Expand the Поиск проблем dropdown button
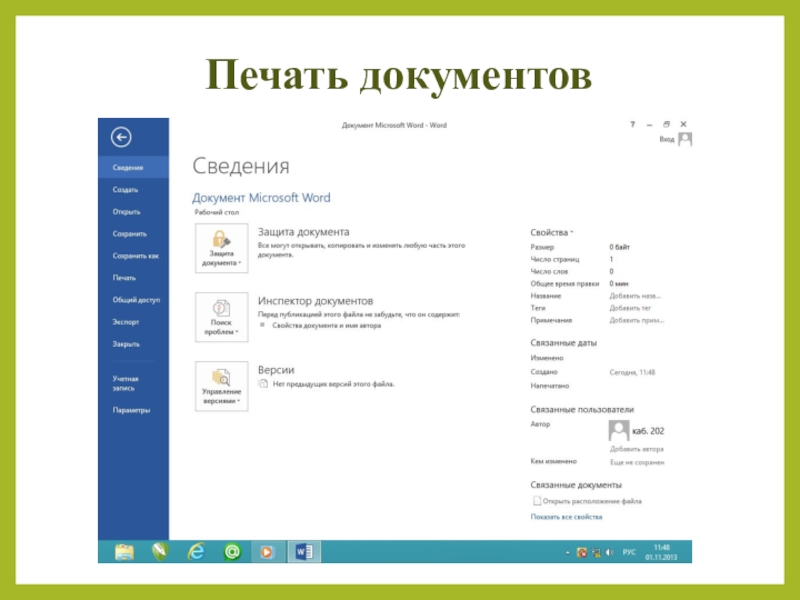The image size is (800, 600). [221, 317]
